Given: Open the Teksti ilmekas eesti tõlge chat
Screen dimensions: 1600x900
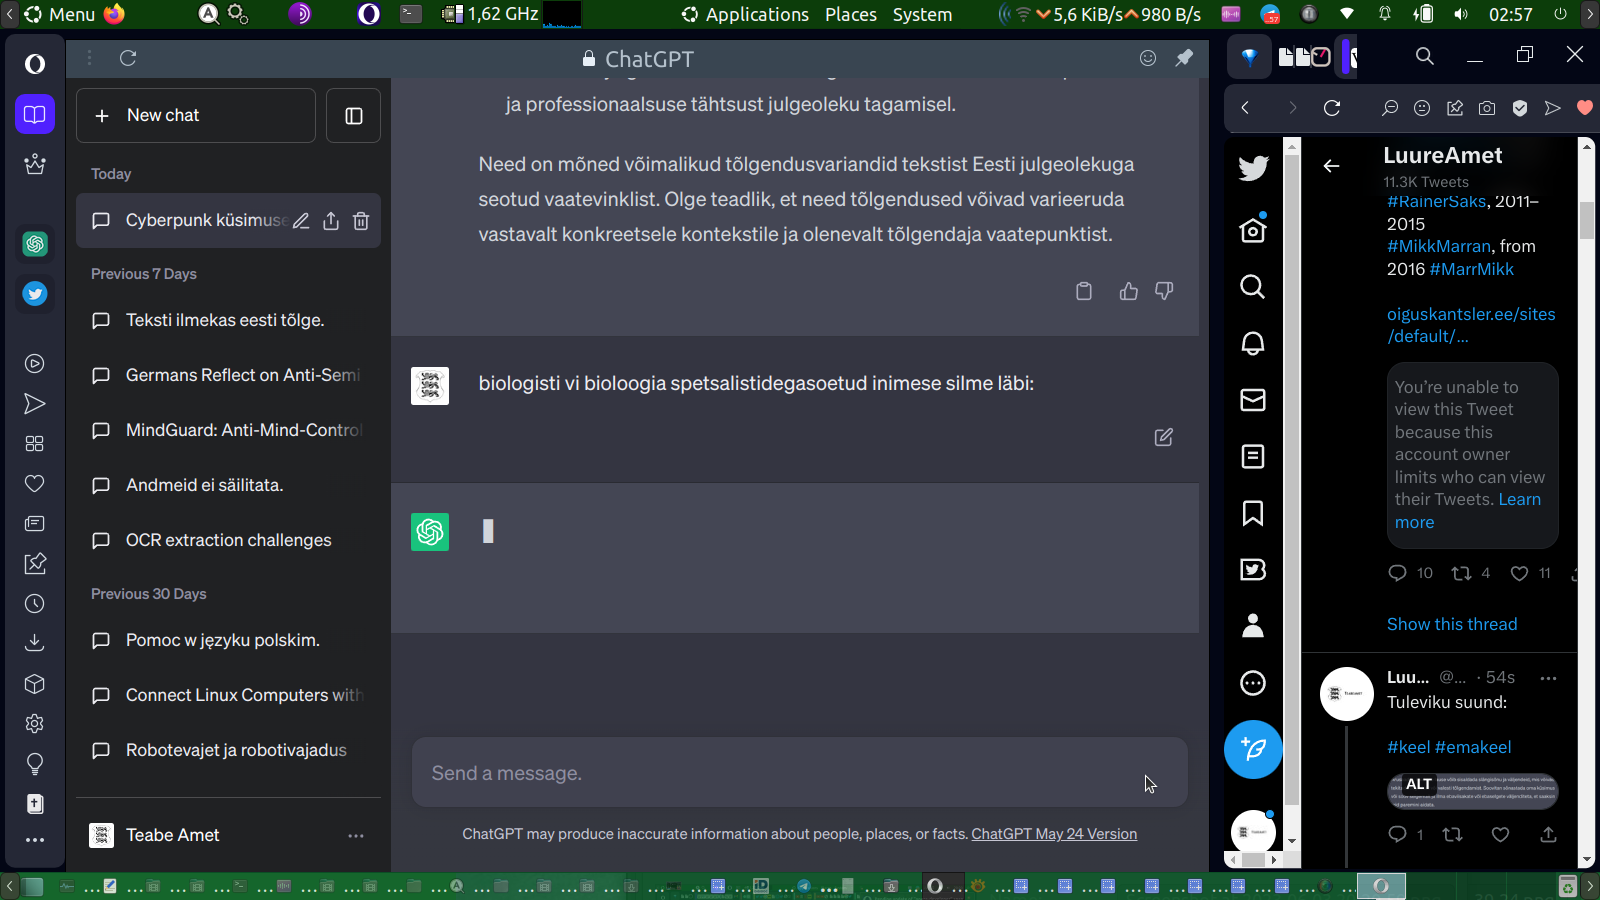Looking at the screenshot, I should [x=228, y=321].
